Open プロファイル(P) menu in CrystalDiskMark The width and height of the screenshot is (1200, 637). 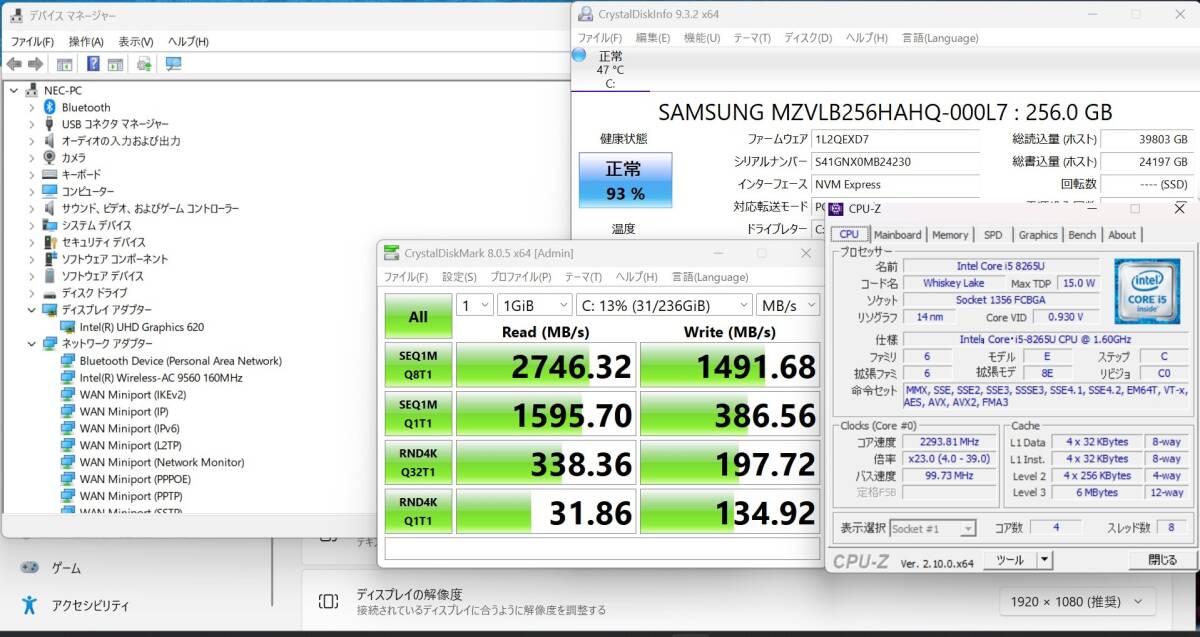tap(520, 277)
